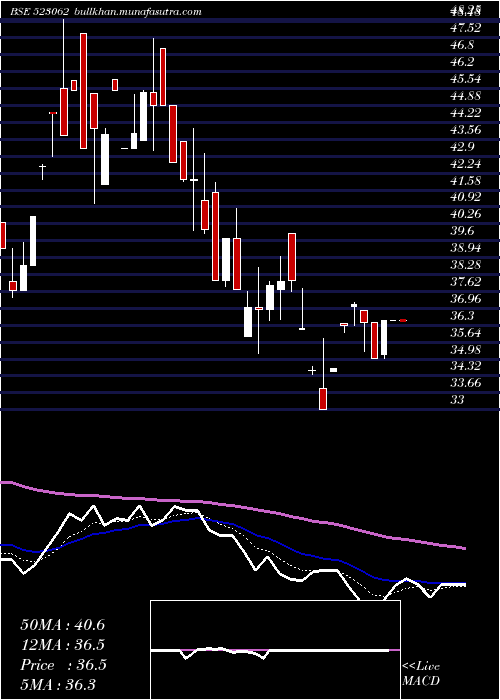The height and width of the screenshot is (700, 500).
Task: Click the 44.88 price axis label
Action: [466, 96]
